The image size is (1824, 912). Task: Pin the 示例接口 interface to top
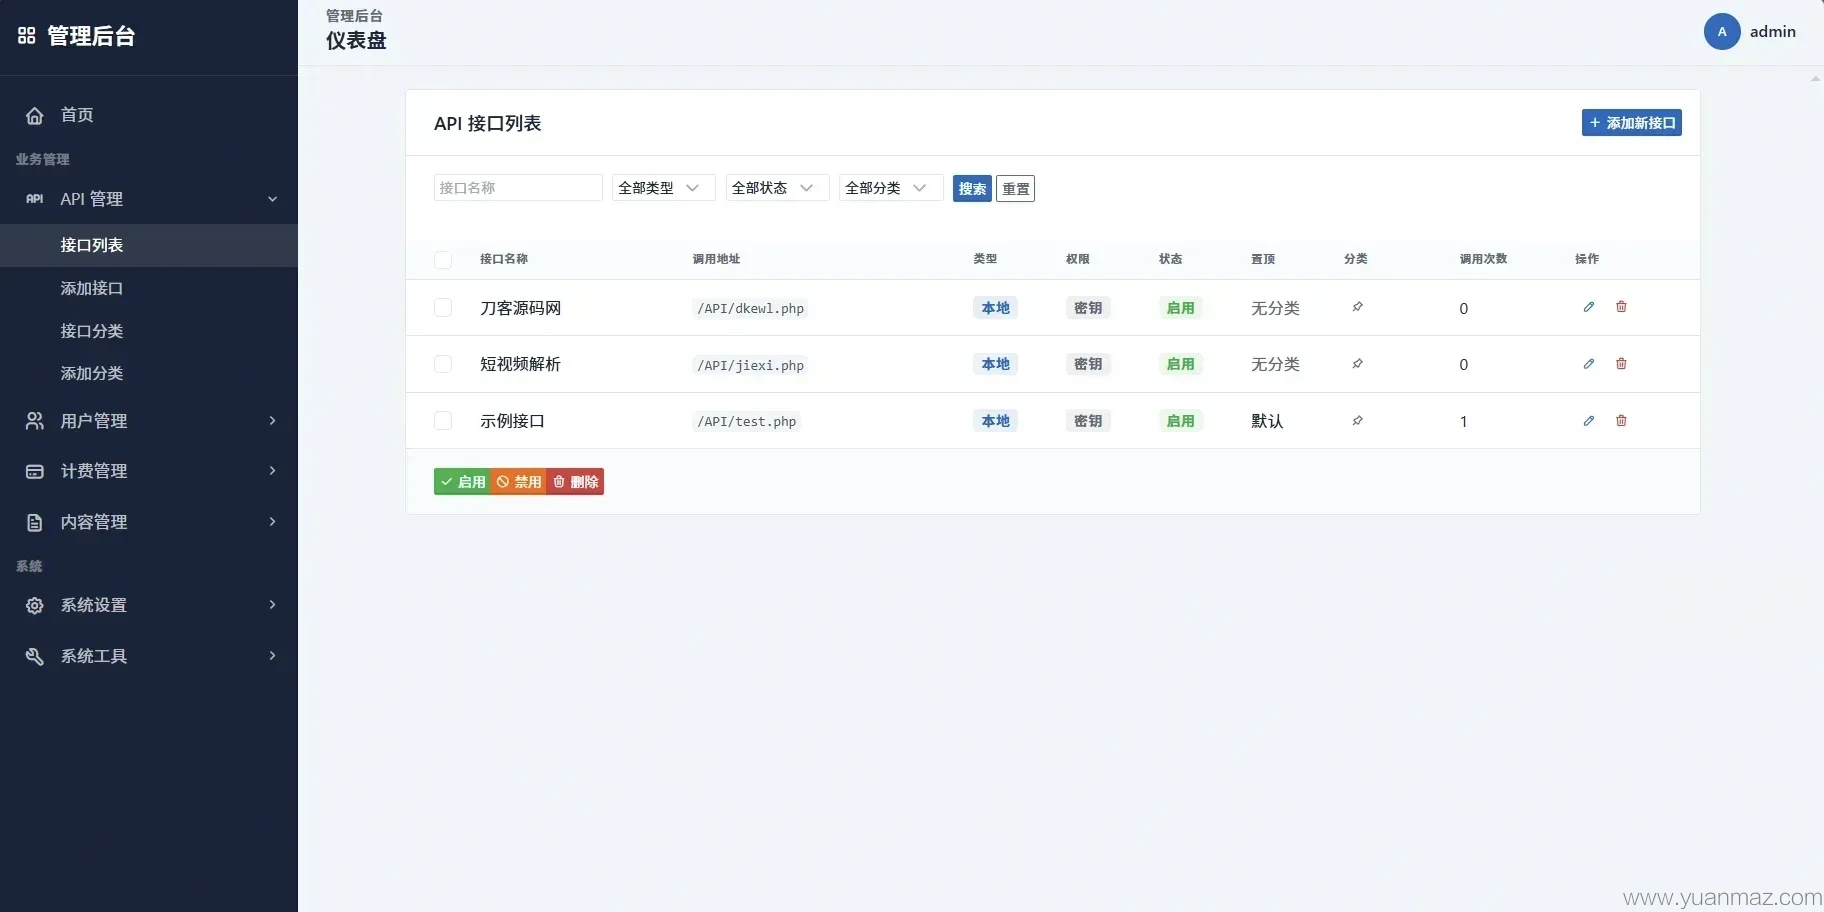pyautogui.click(x=1357, y=421)
